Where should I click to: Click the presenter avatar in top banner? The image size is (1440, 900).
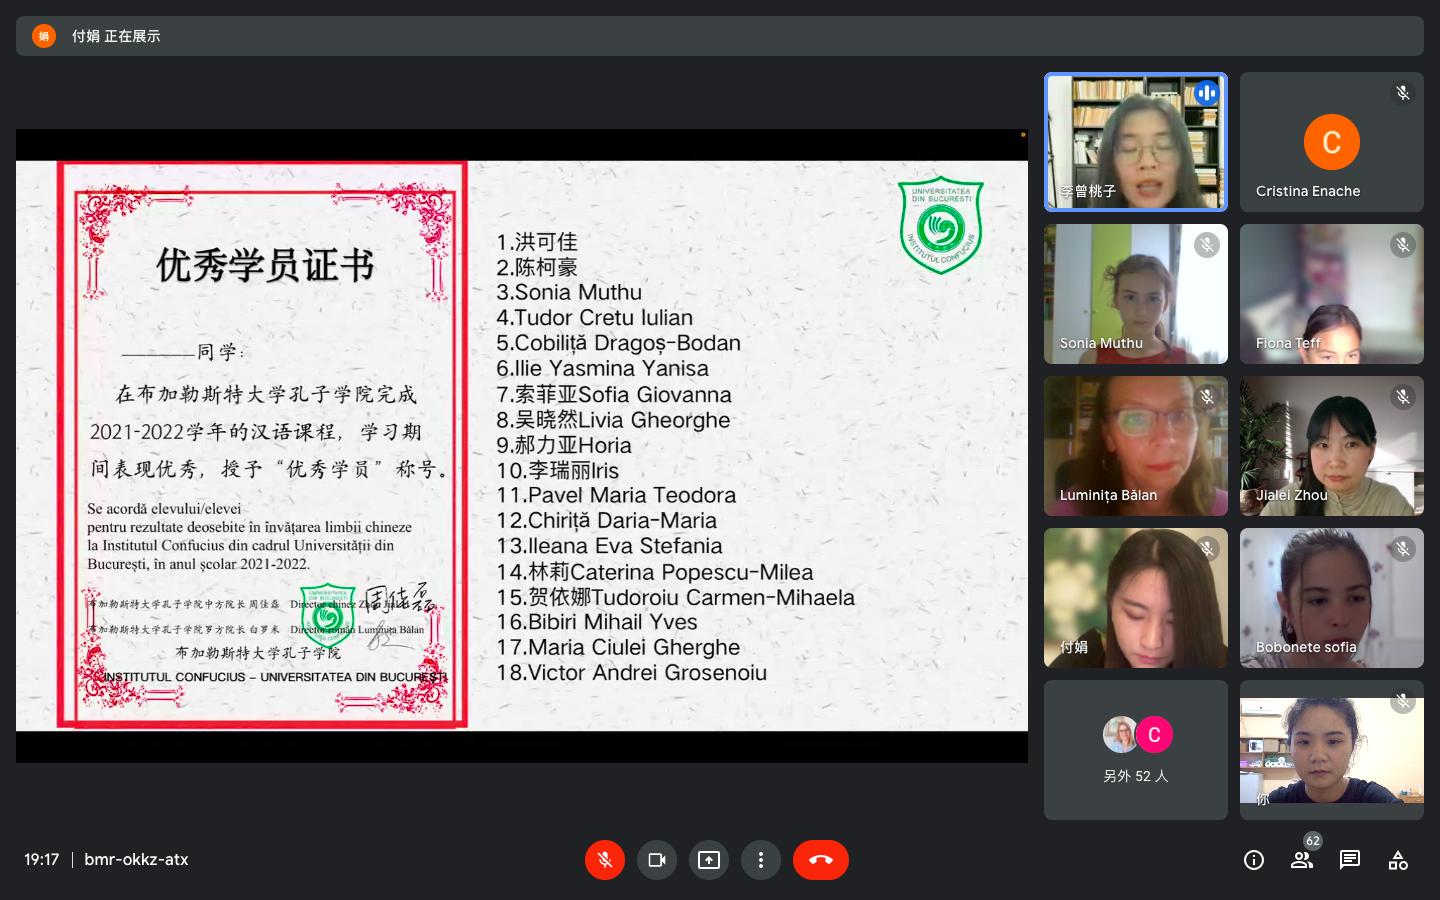pos(44,36)
